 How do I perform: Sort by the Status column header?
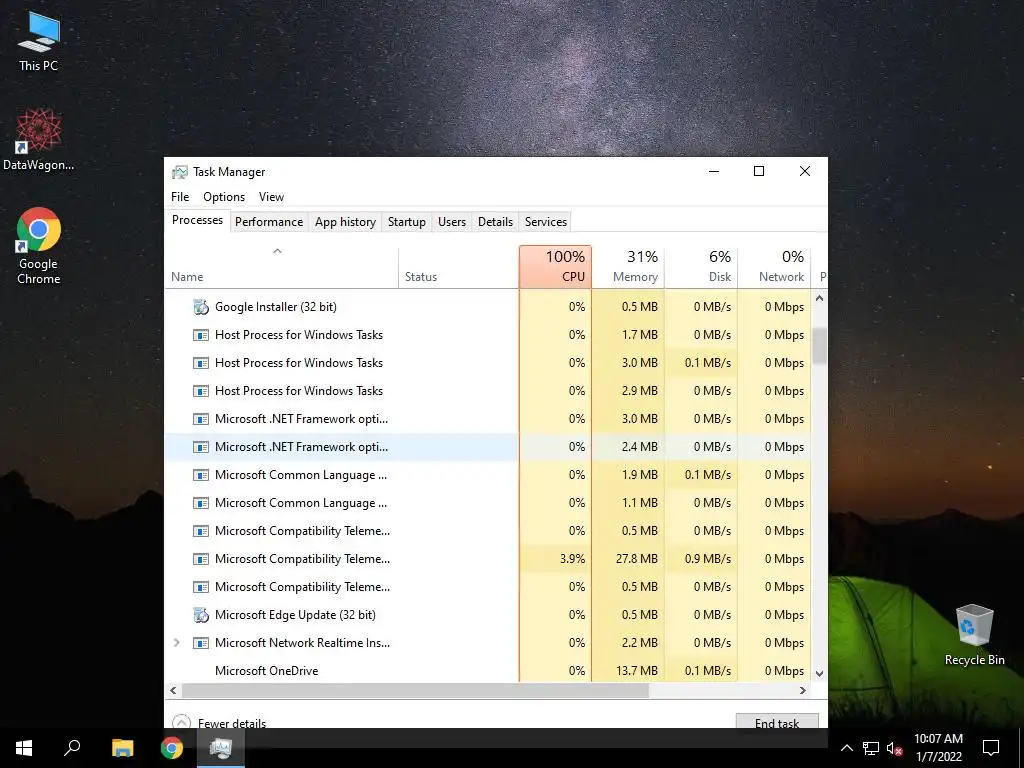[x=458, y=267]
